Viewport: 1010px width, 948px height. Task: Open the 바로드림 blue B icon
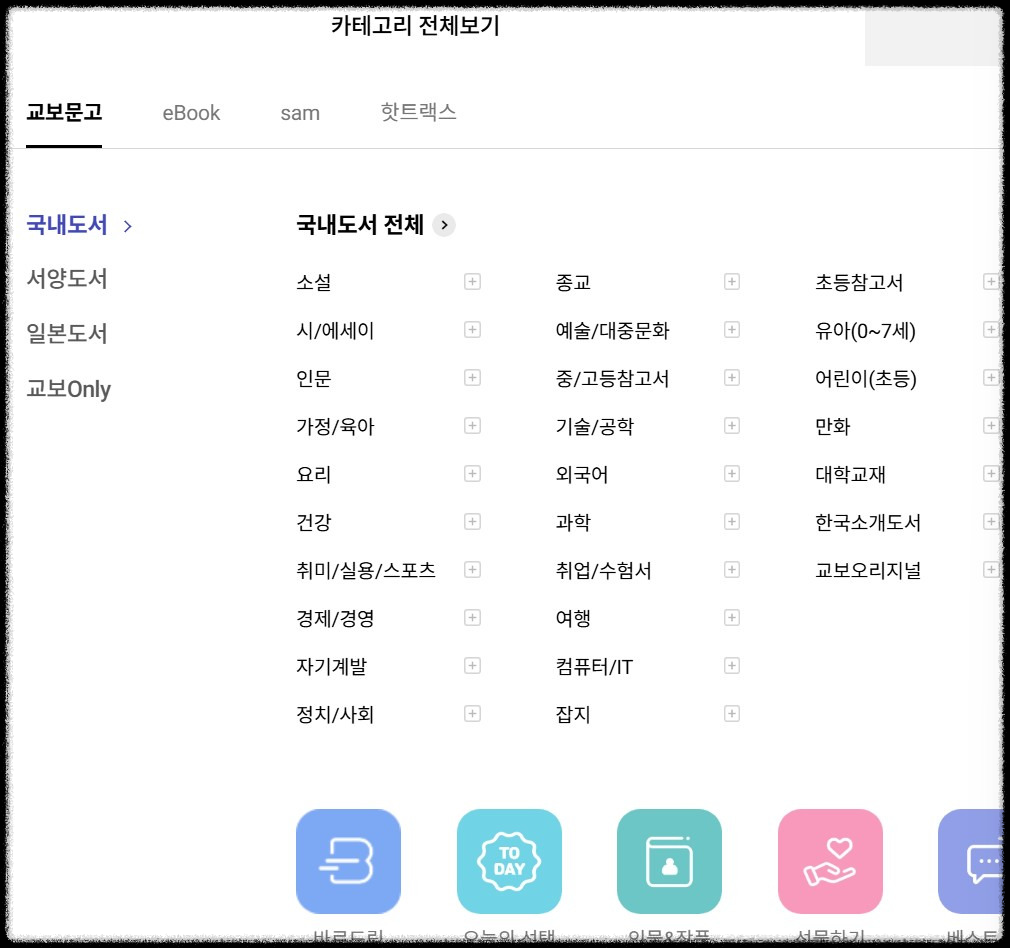(348, 861)
